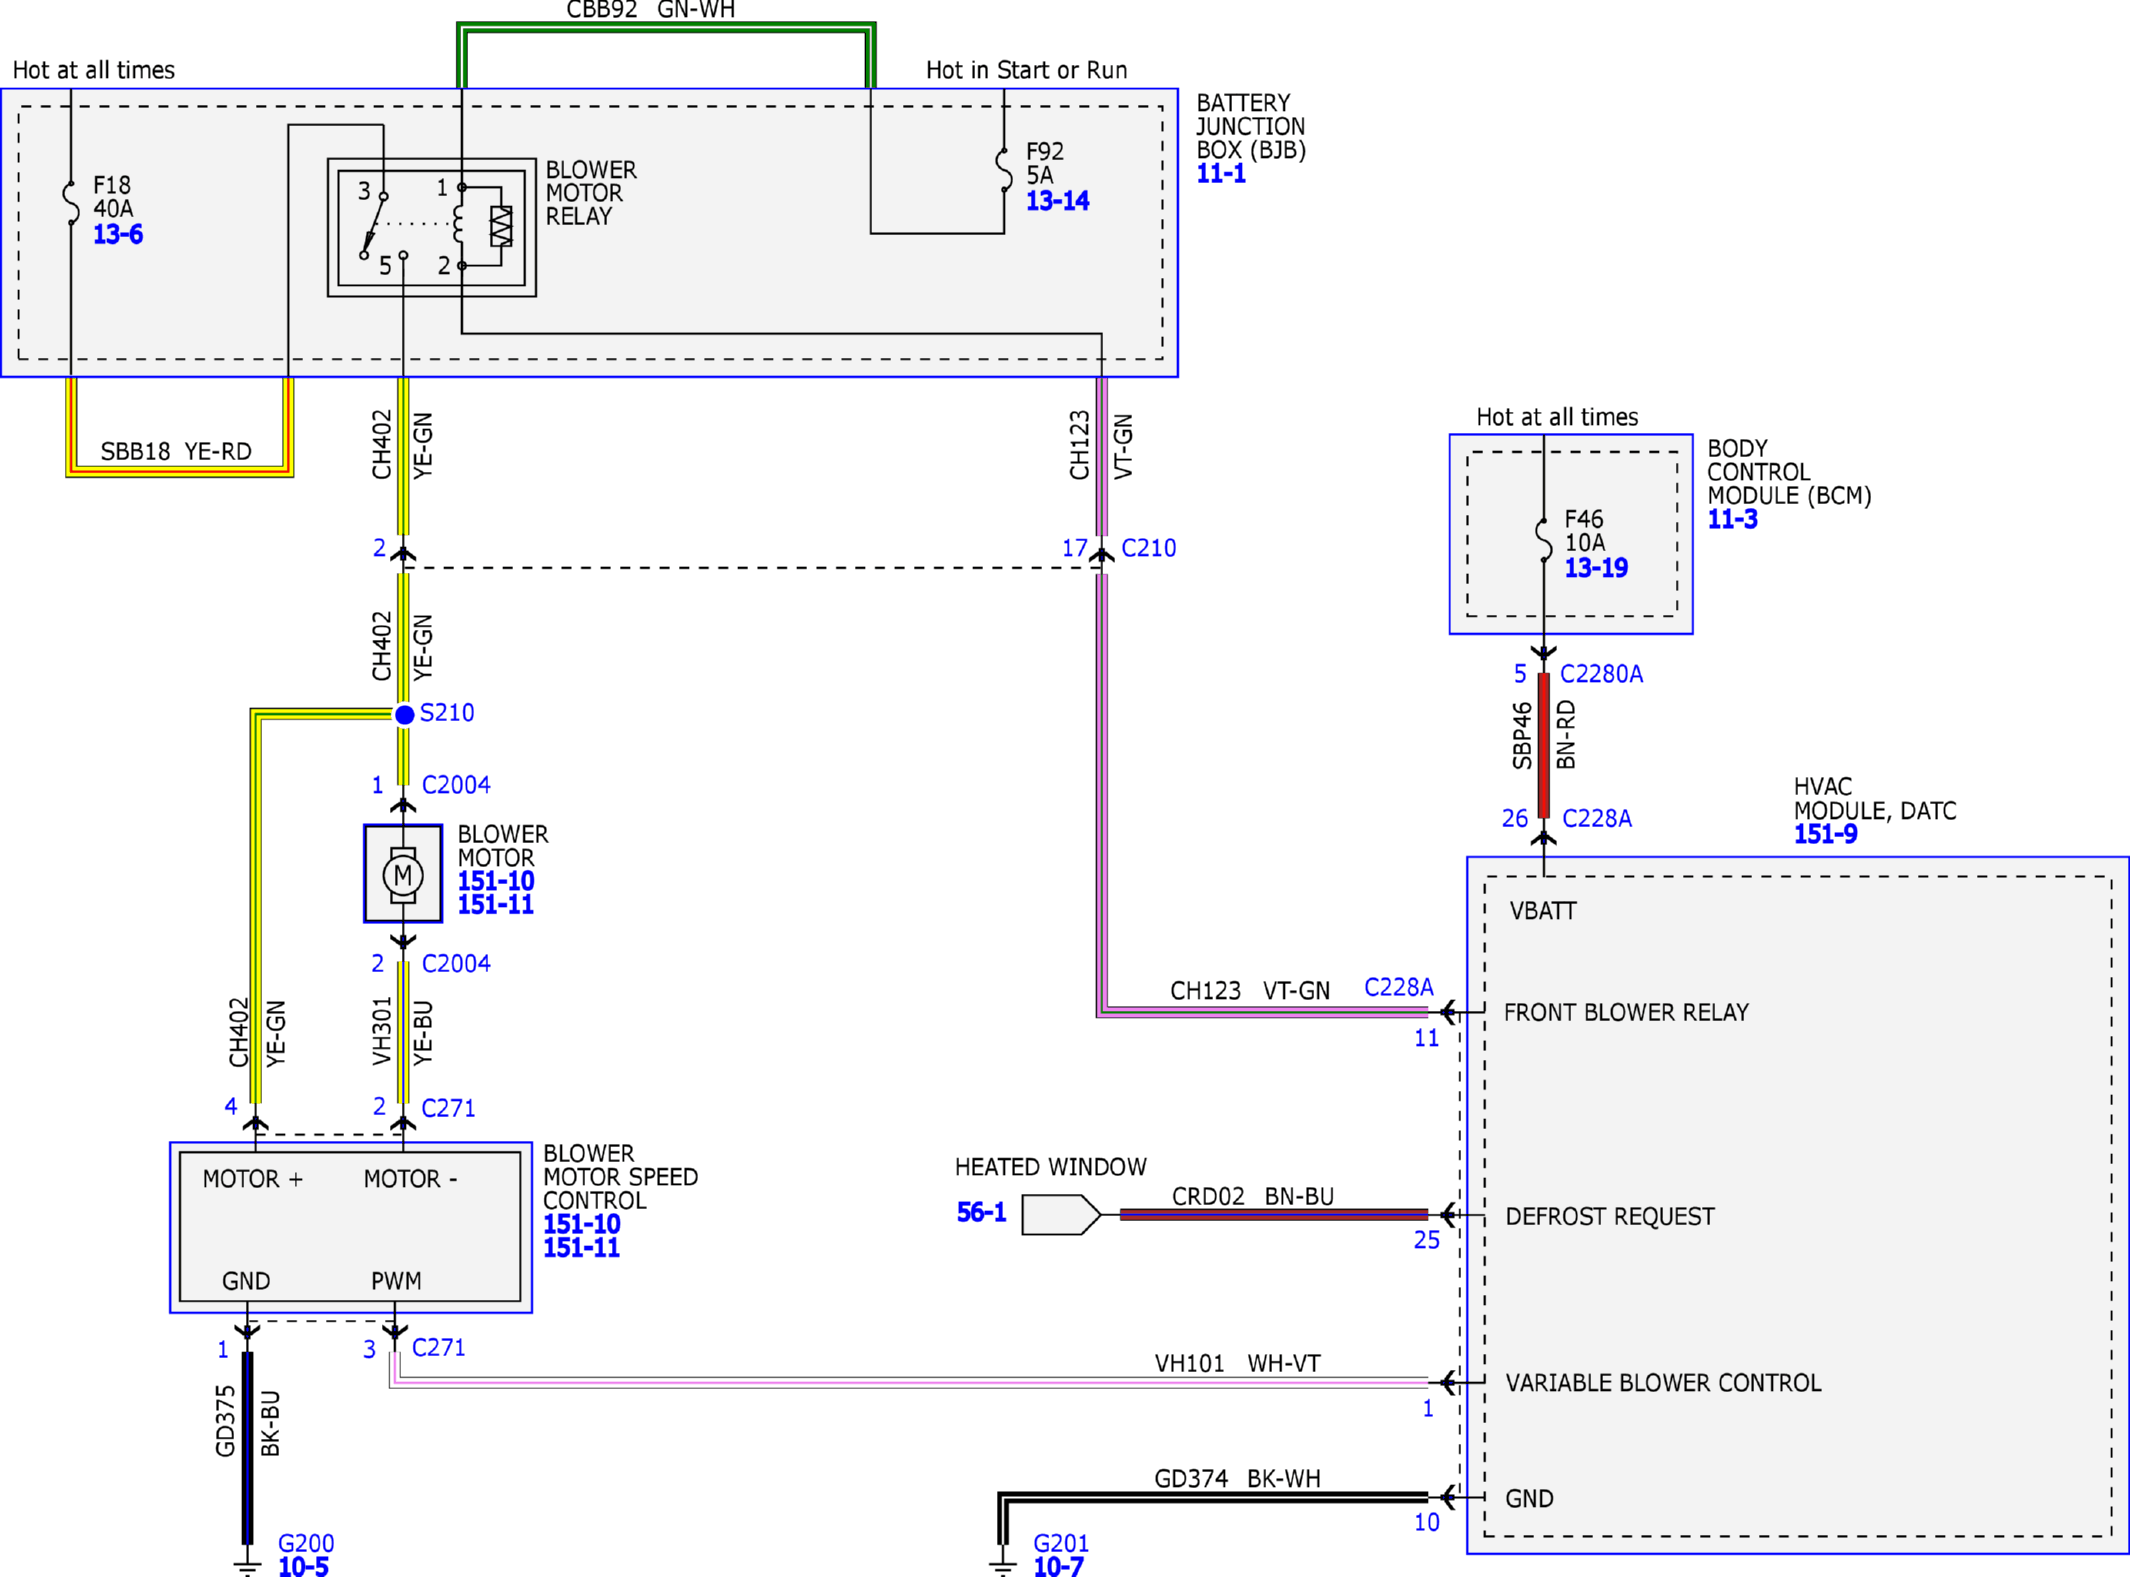
Task: Click the CRD02 BN-BU wire label
Action: (1253, 1197)
